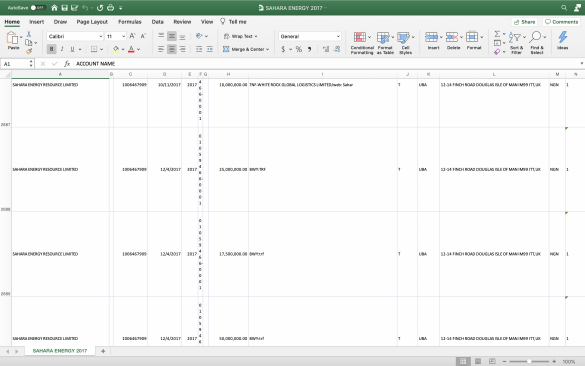
Task: Expand Merge & Center dropdown arrow
Action: [268, 49]
